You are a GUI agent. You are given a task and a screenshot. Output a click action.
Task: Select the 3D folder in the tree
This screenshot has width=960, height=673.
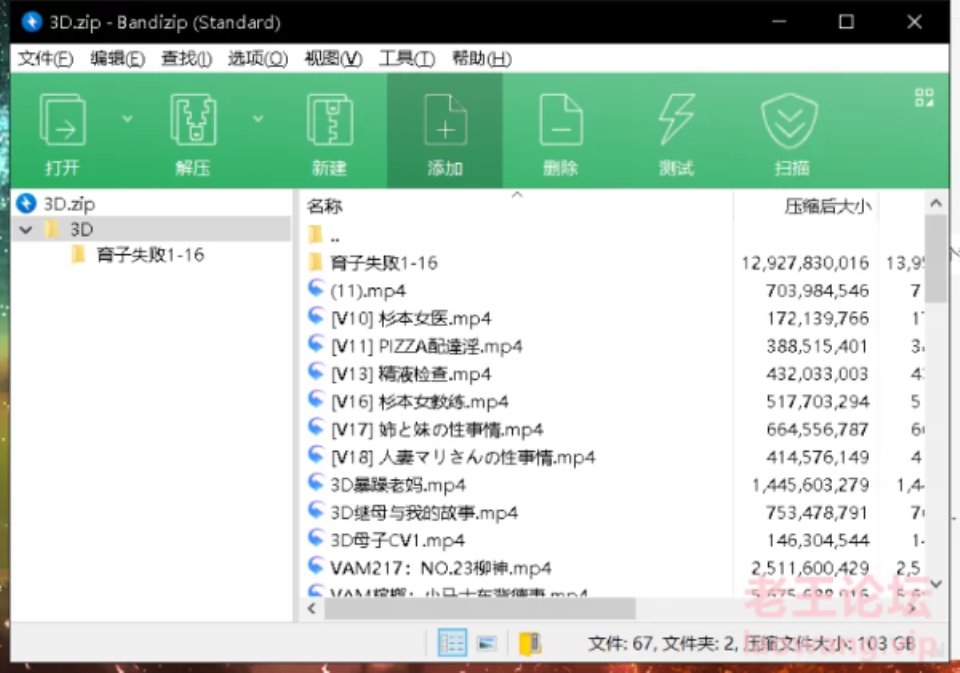pos(81,230)
